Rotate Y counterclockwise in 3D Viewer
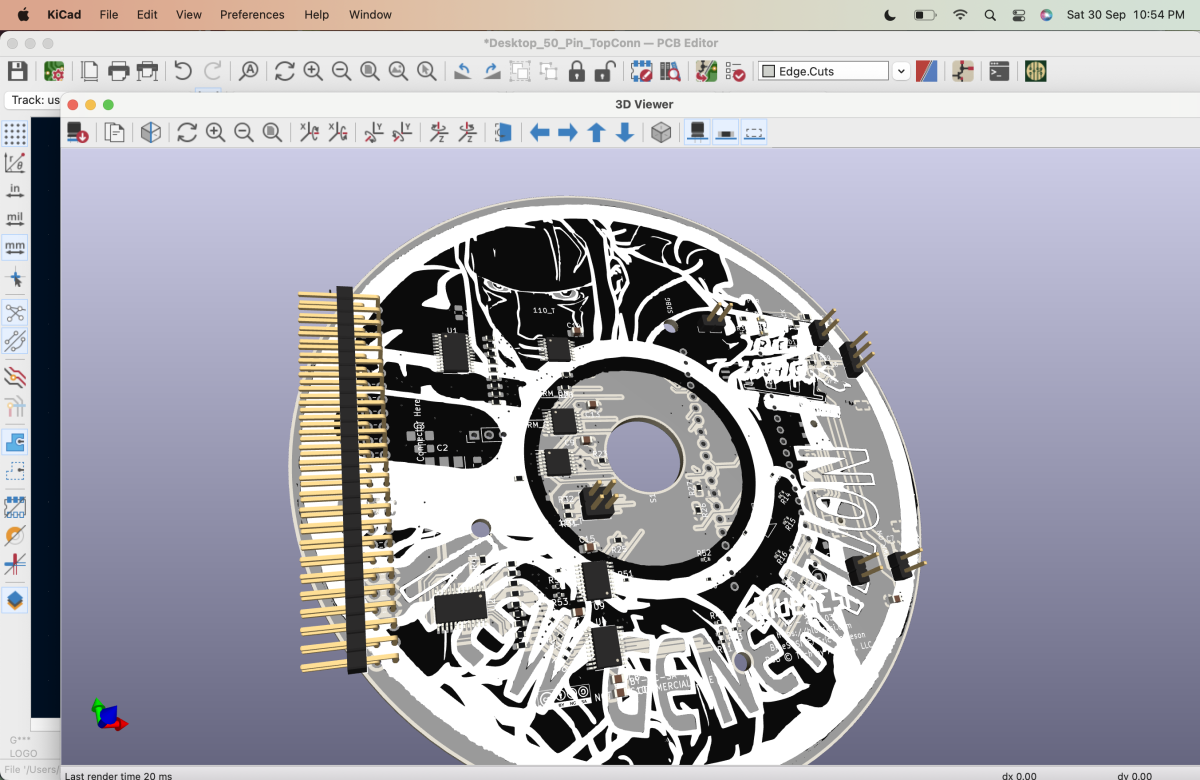This screenshot has width=1200, height=780. (x=402, y=132)
